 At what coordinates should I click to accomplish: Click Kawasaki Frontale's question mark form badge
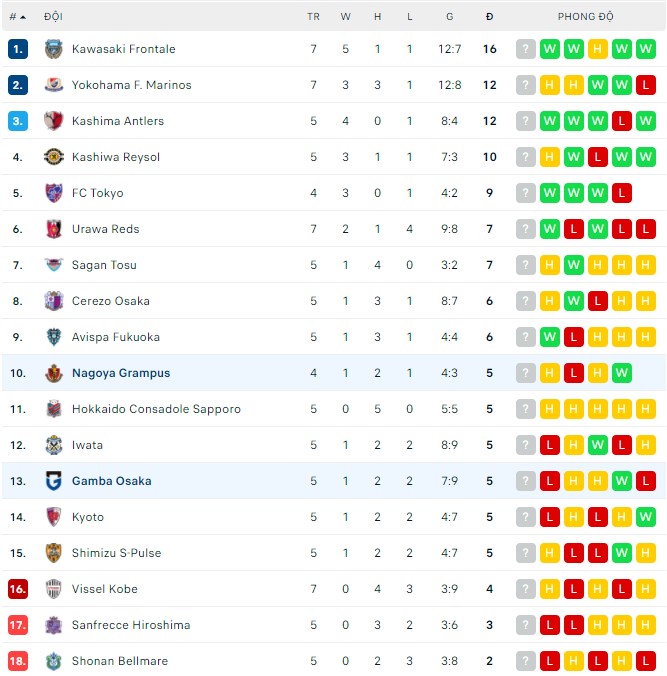(x=525, y=49)
